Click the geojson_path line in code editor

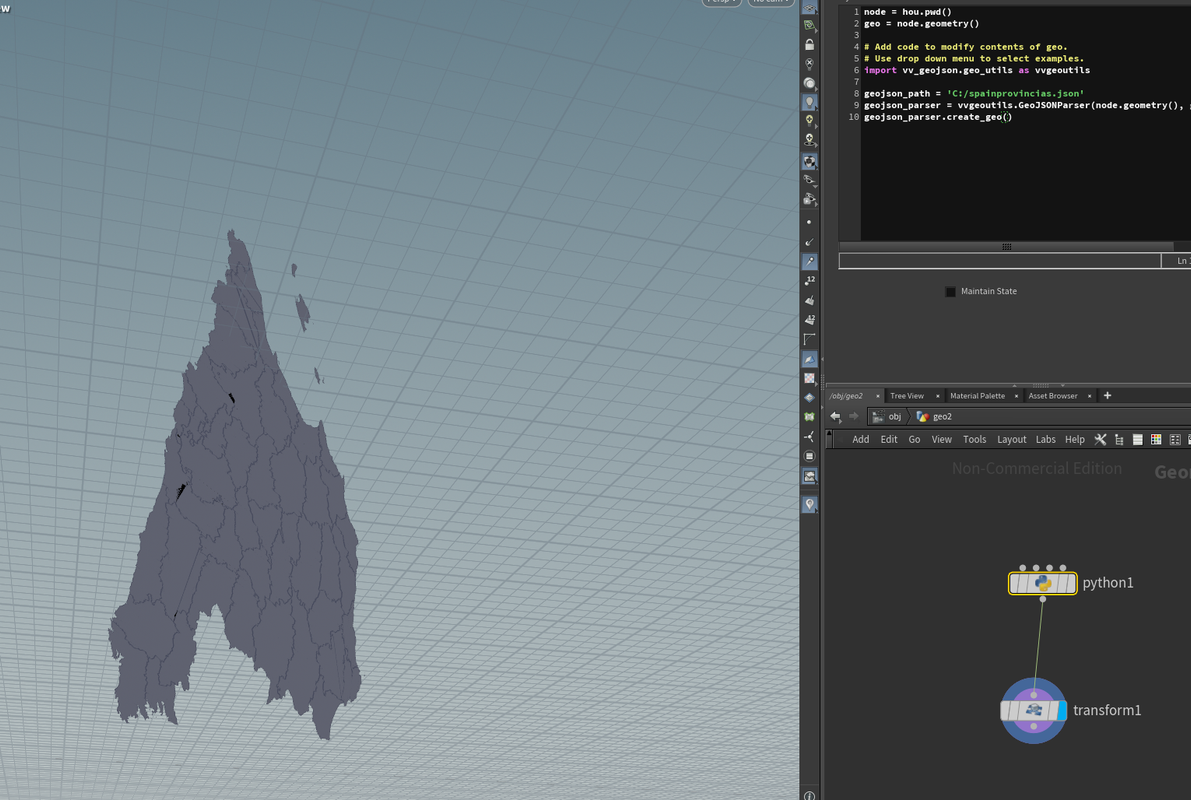974,93
